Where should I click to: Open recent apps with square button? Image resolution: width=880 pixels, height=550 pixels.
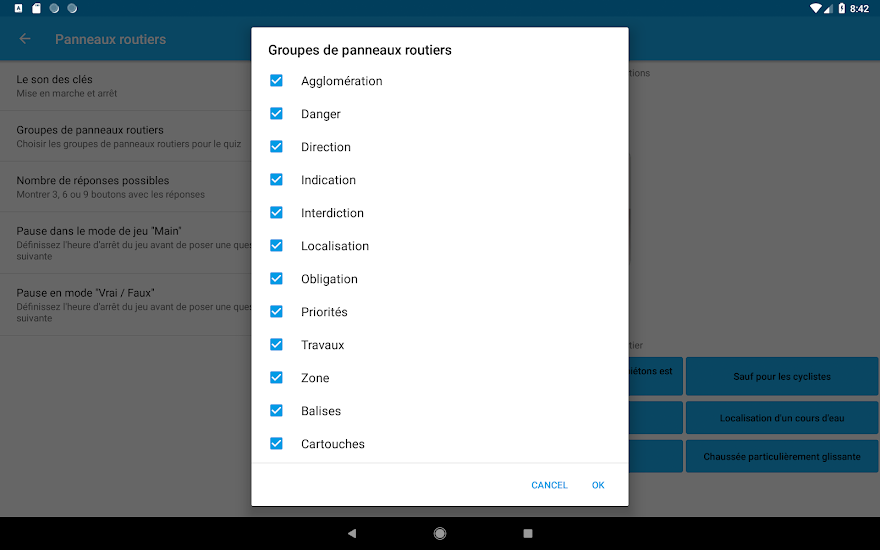pyautogui.click(x=528, y=534)
